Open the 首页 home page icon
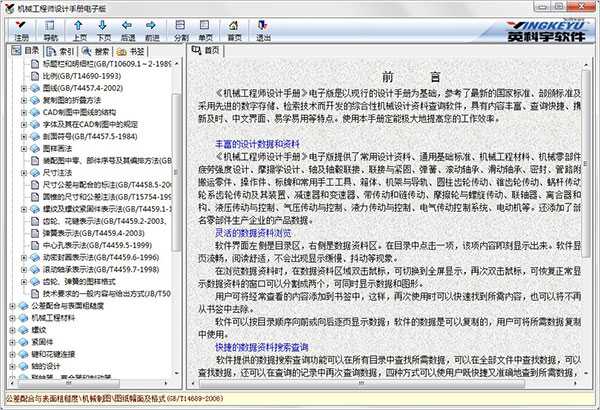 coord(234,29)
